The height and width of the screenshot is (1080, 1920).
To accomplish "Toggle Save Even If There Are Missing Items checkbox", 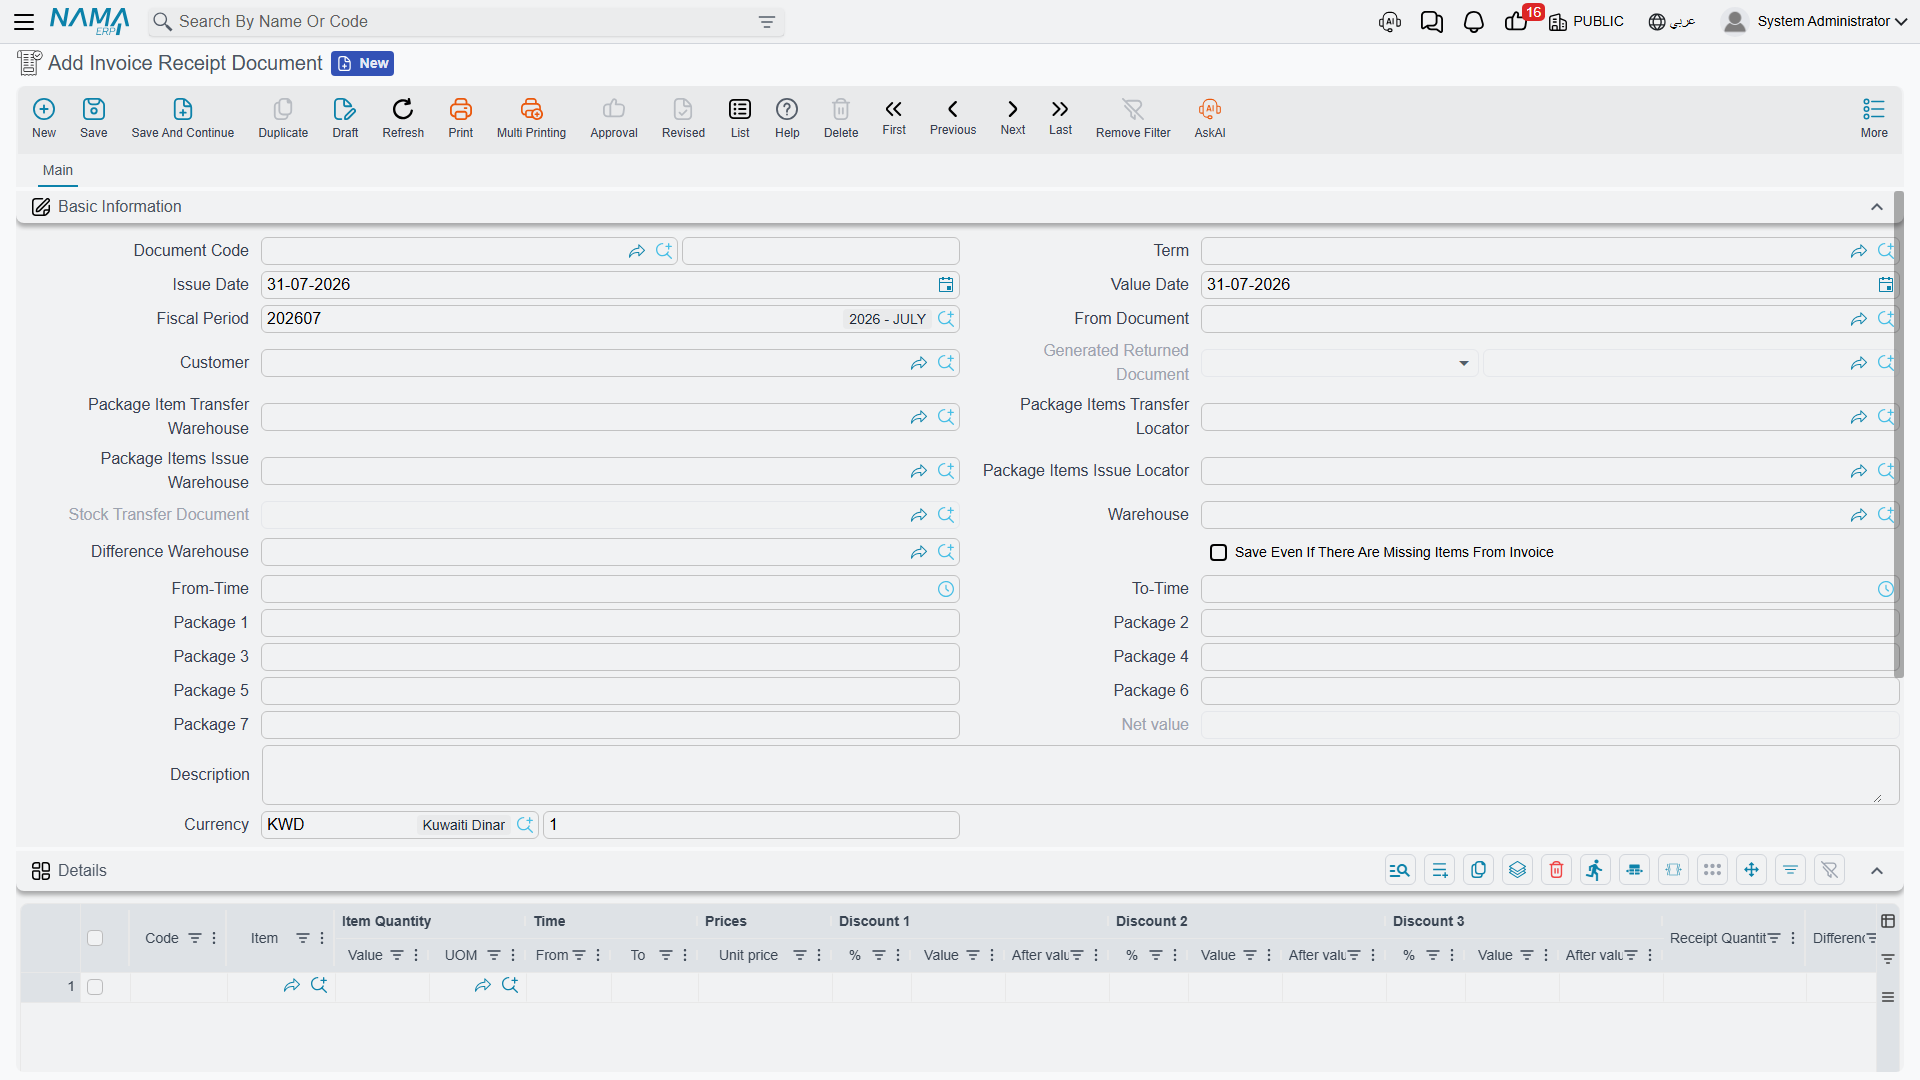I will pyautogui.click(x=1218, y=552).
